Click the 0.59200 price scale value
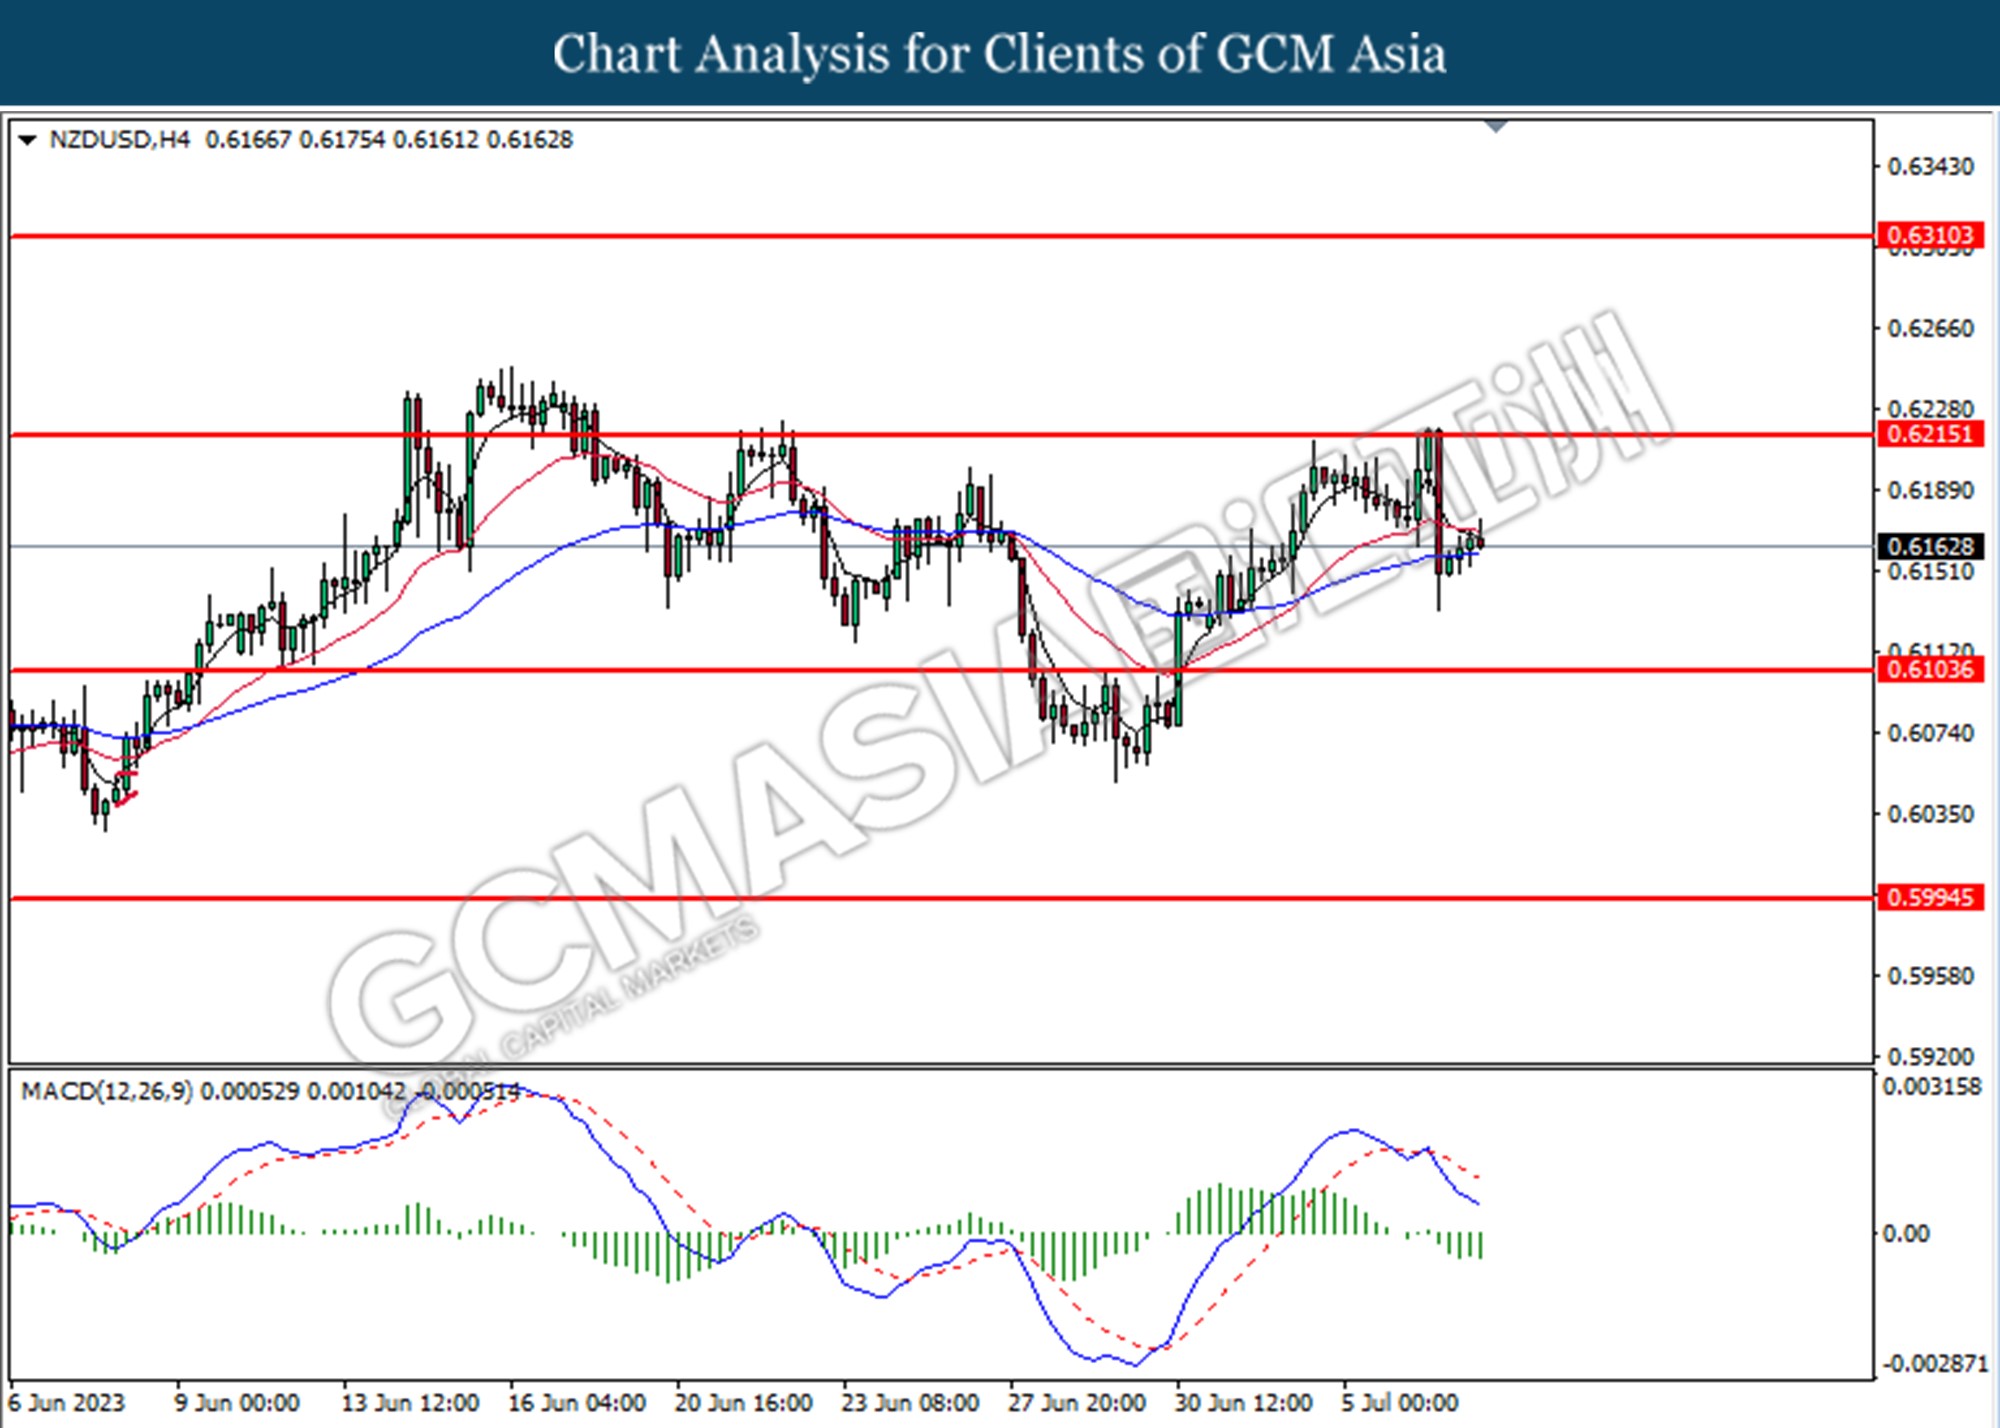This screenshot has width=2000, height=1428. [x=1930, y=1057]
